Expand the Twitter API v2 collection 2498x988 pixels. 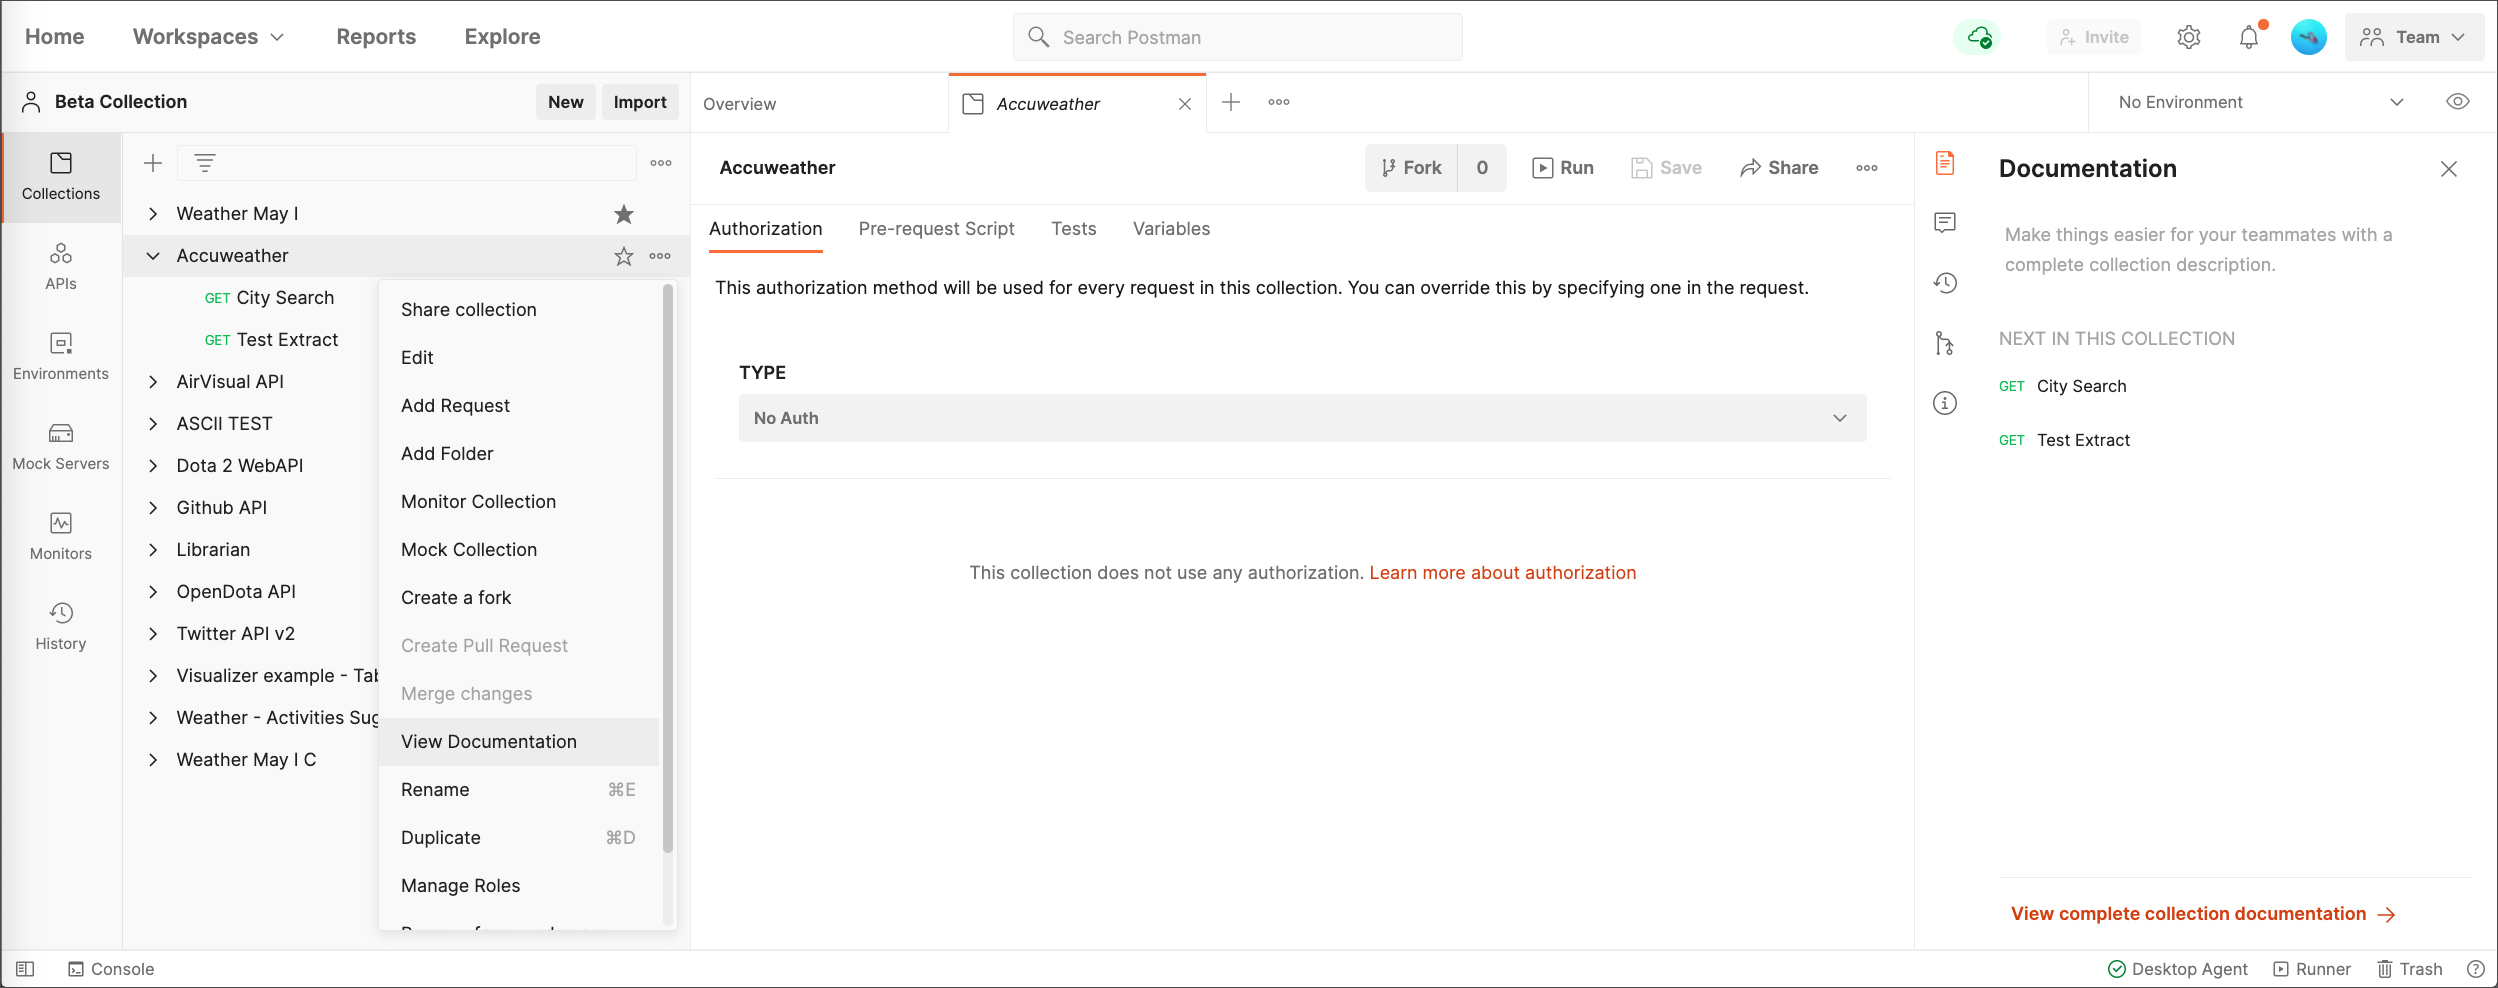[x=153, y=634]
